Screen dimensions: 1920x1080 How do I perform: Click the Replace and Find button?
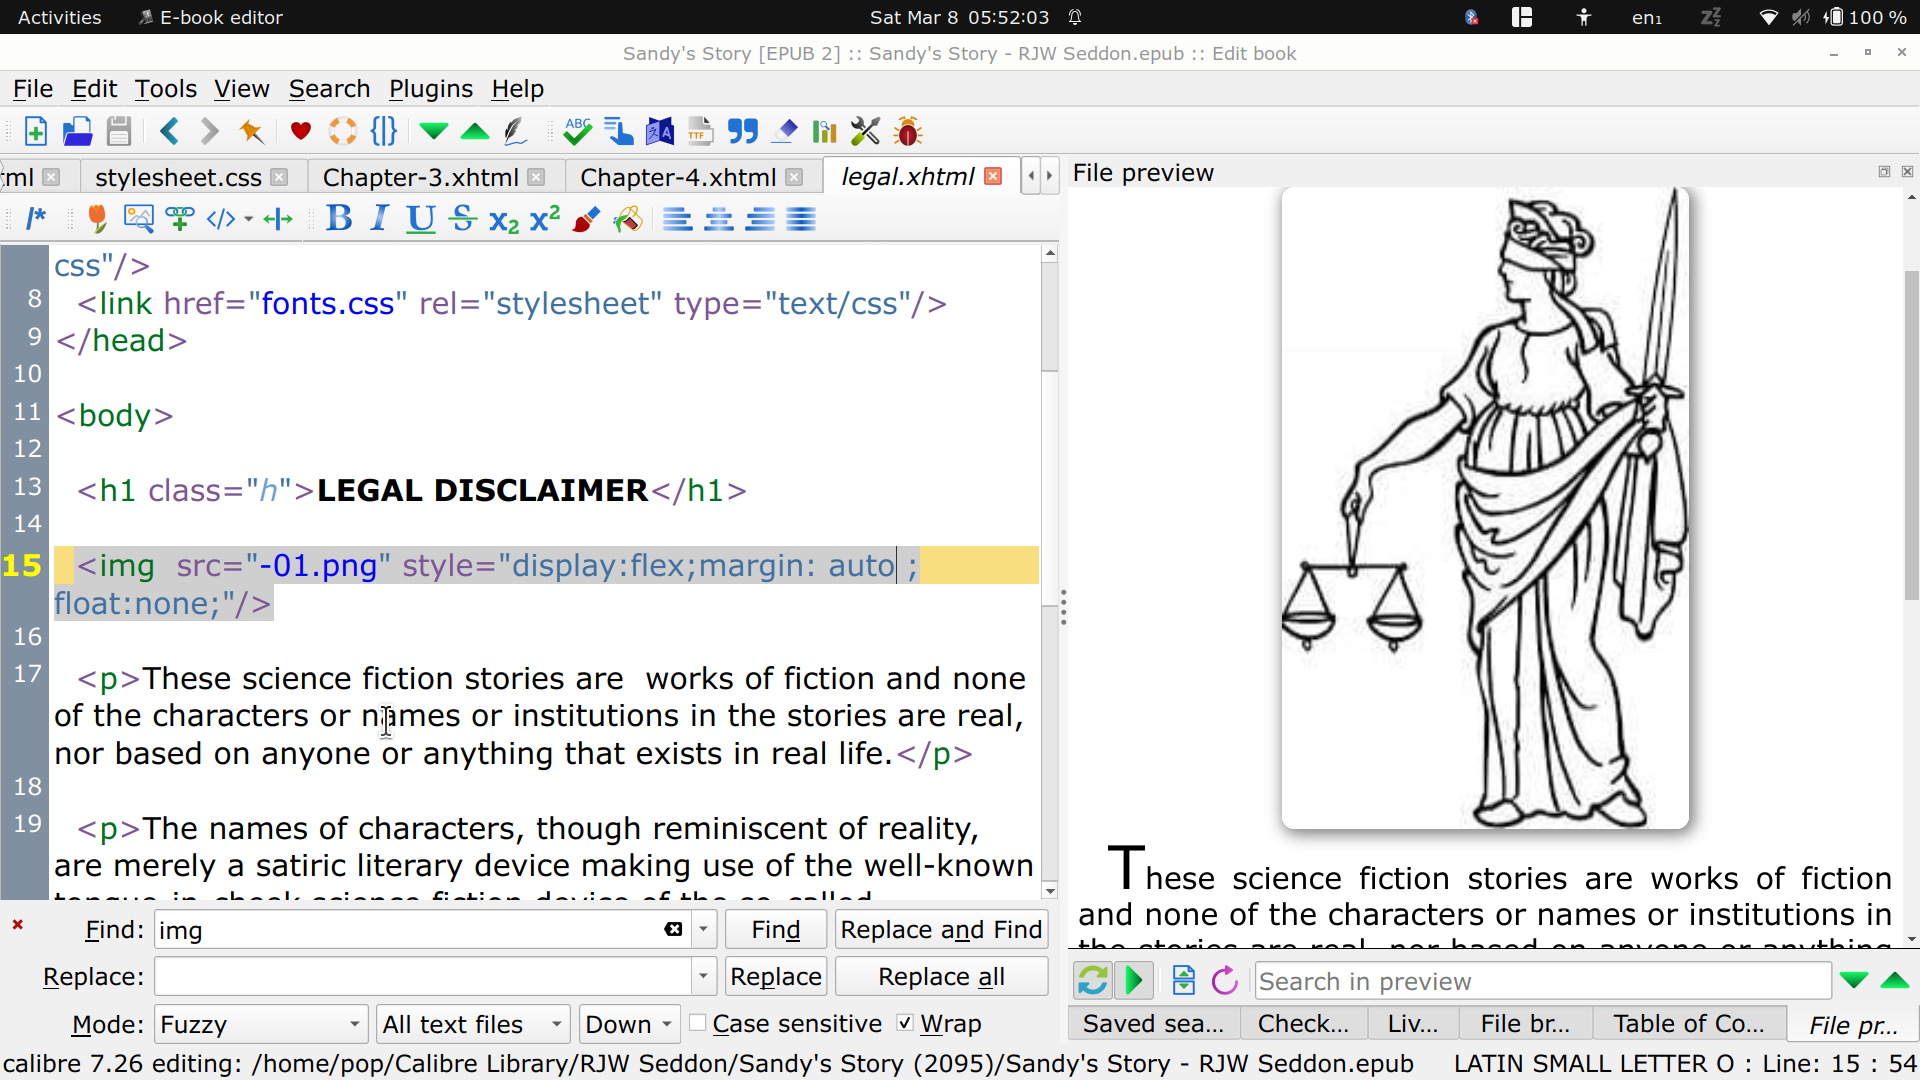point(940,930)
